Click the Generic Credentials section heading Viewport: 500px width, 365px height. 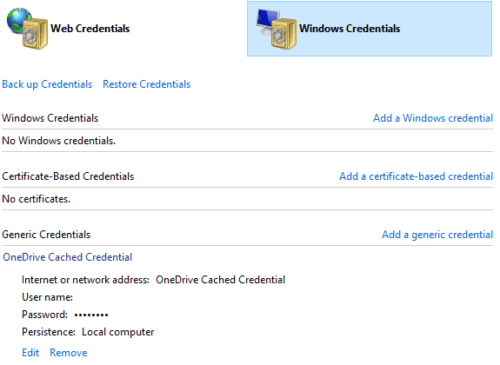[46, 235]
